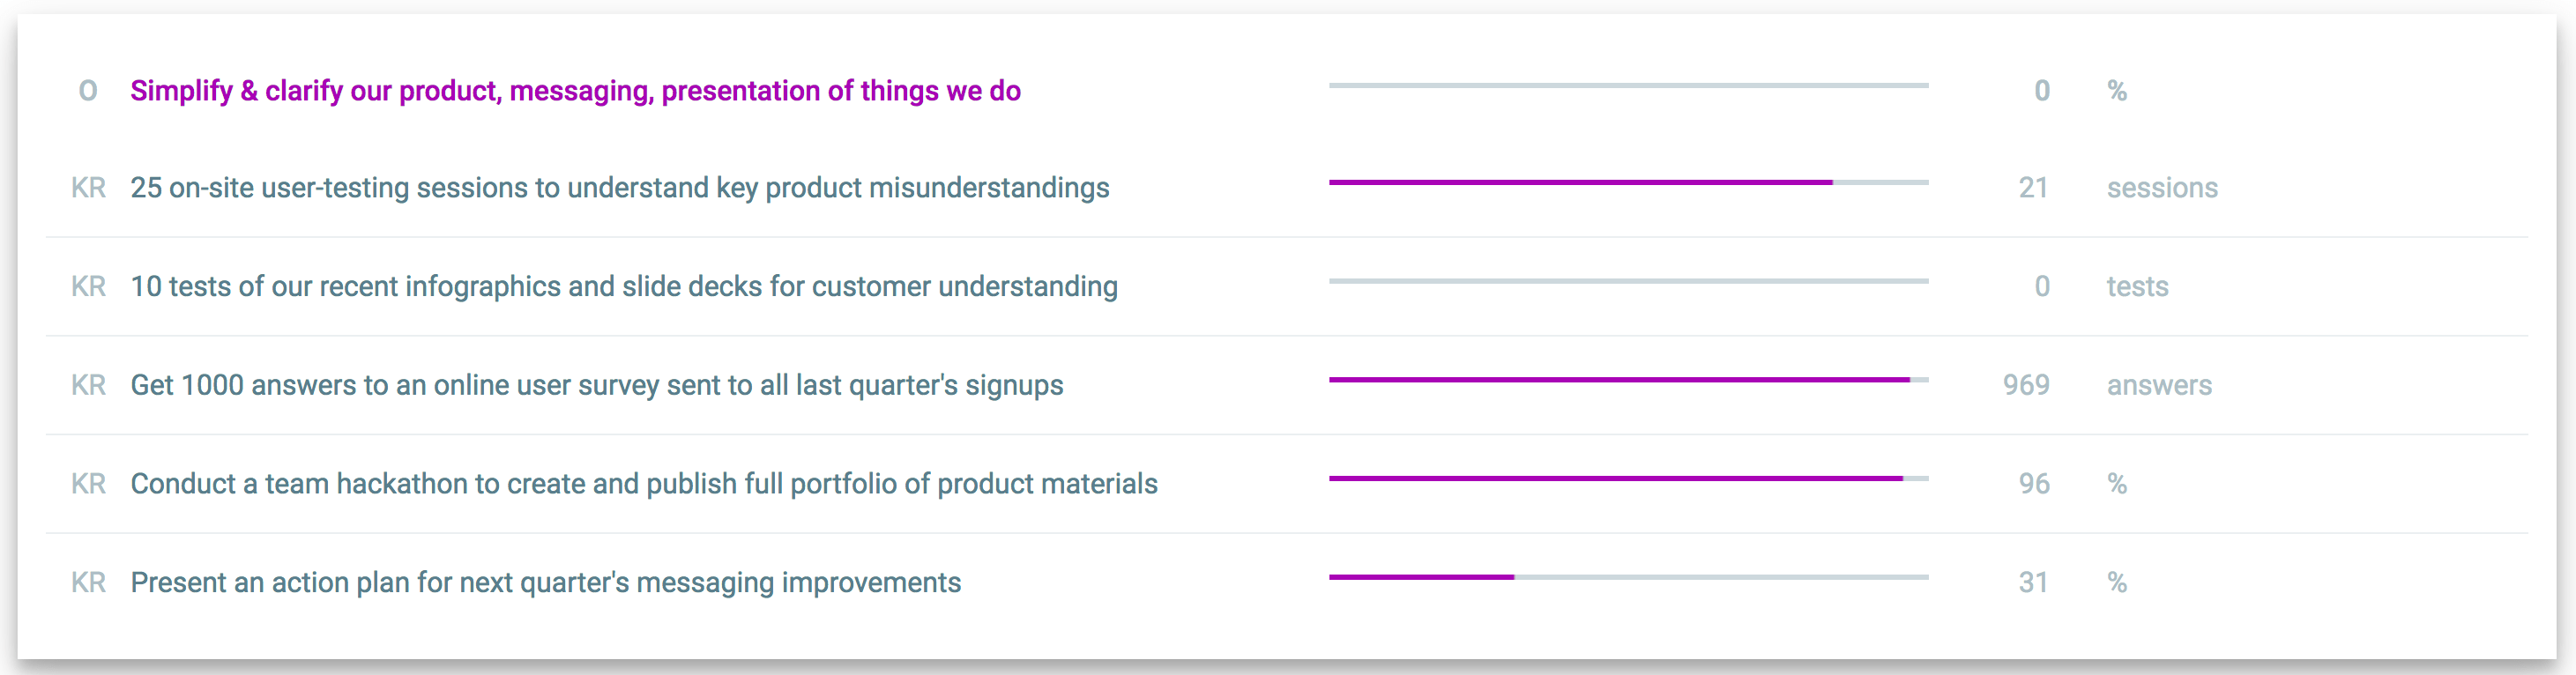Screen dimensions: 2576x675
Task: Click the KR badge beside action plan
Action: (x=88, y=582)
